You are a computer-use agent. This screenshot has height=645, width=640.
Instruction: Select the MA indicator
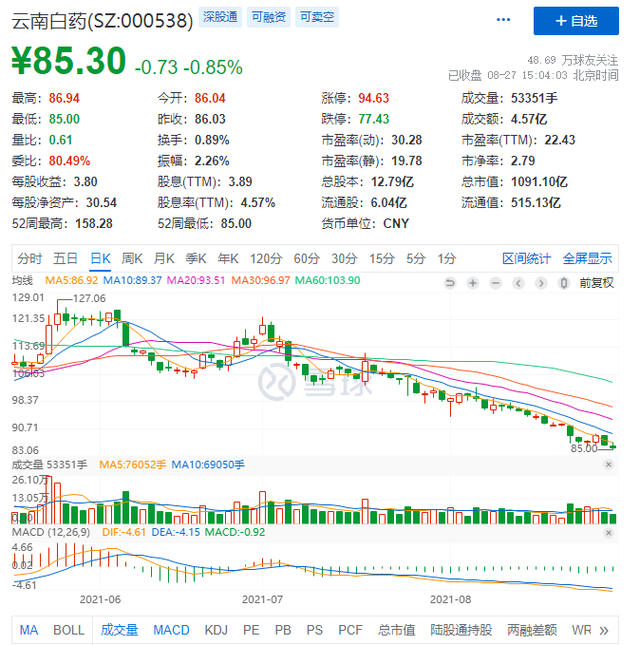[x=29, y=630]
